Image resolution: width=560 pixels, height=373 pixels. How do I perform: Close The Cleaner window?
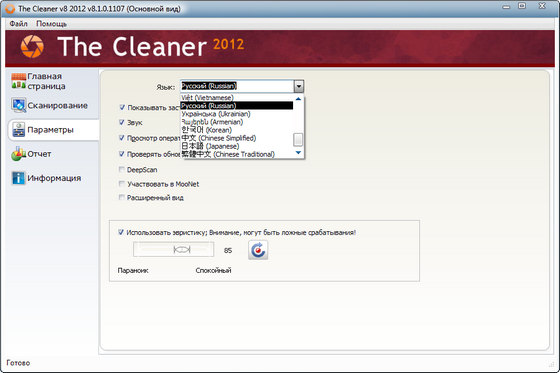(542, 6)
